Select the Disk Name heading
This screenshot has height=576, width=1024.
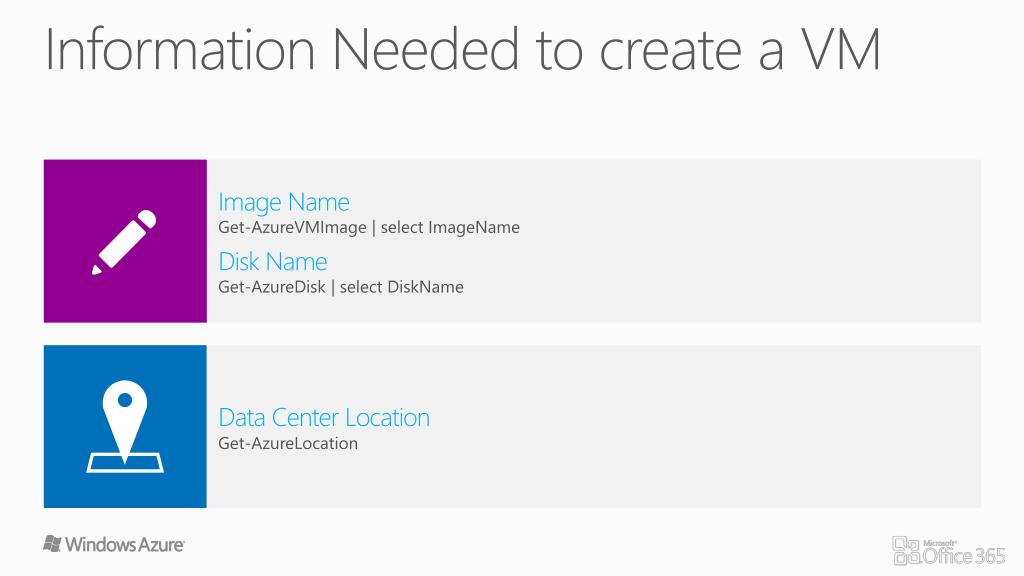[273, 262]
